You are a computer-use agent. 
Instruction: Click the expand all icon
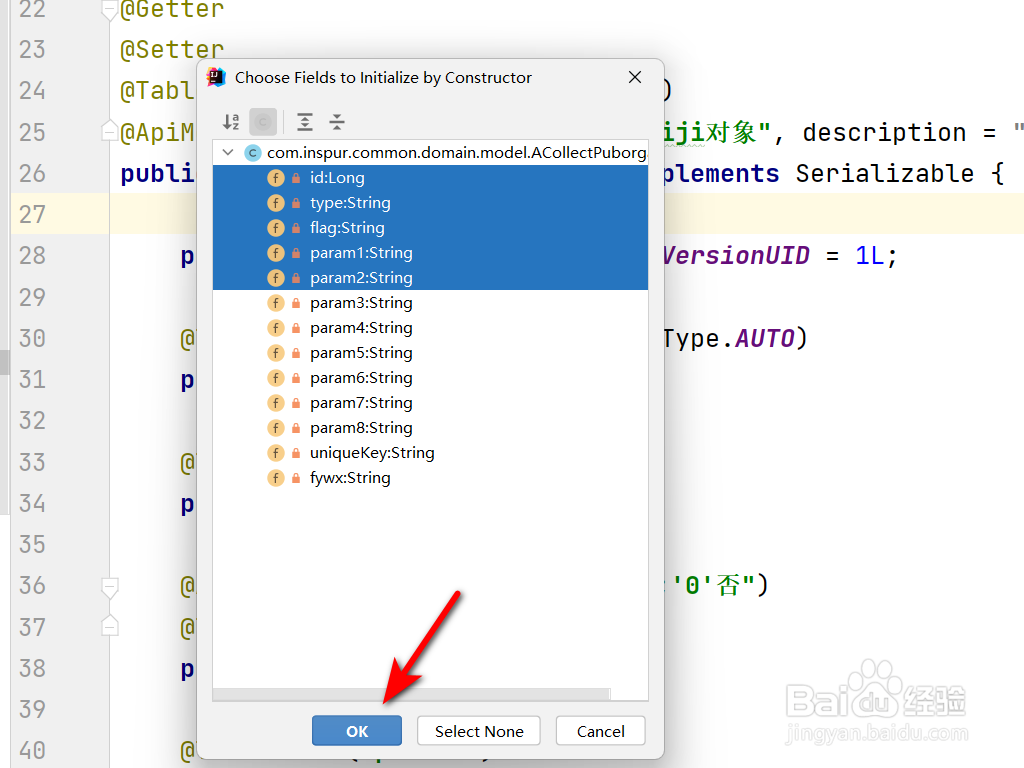click(x=304, y=121)
